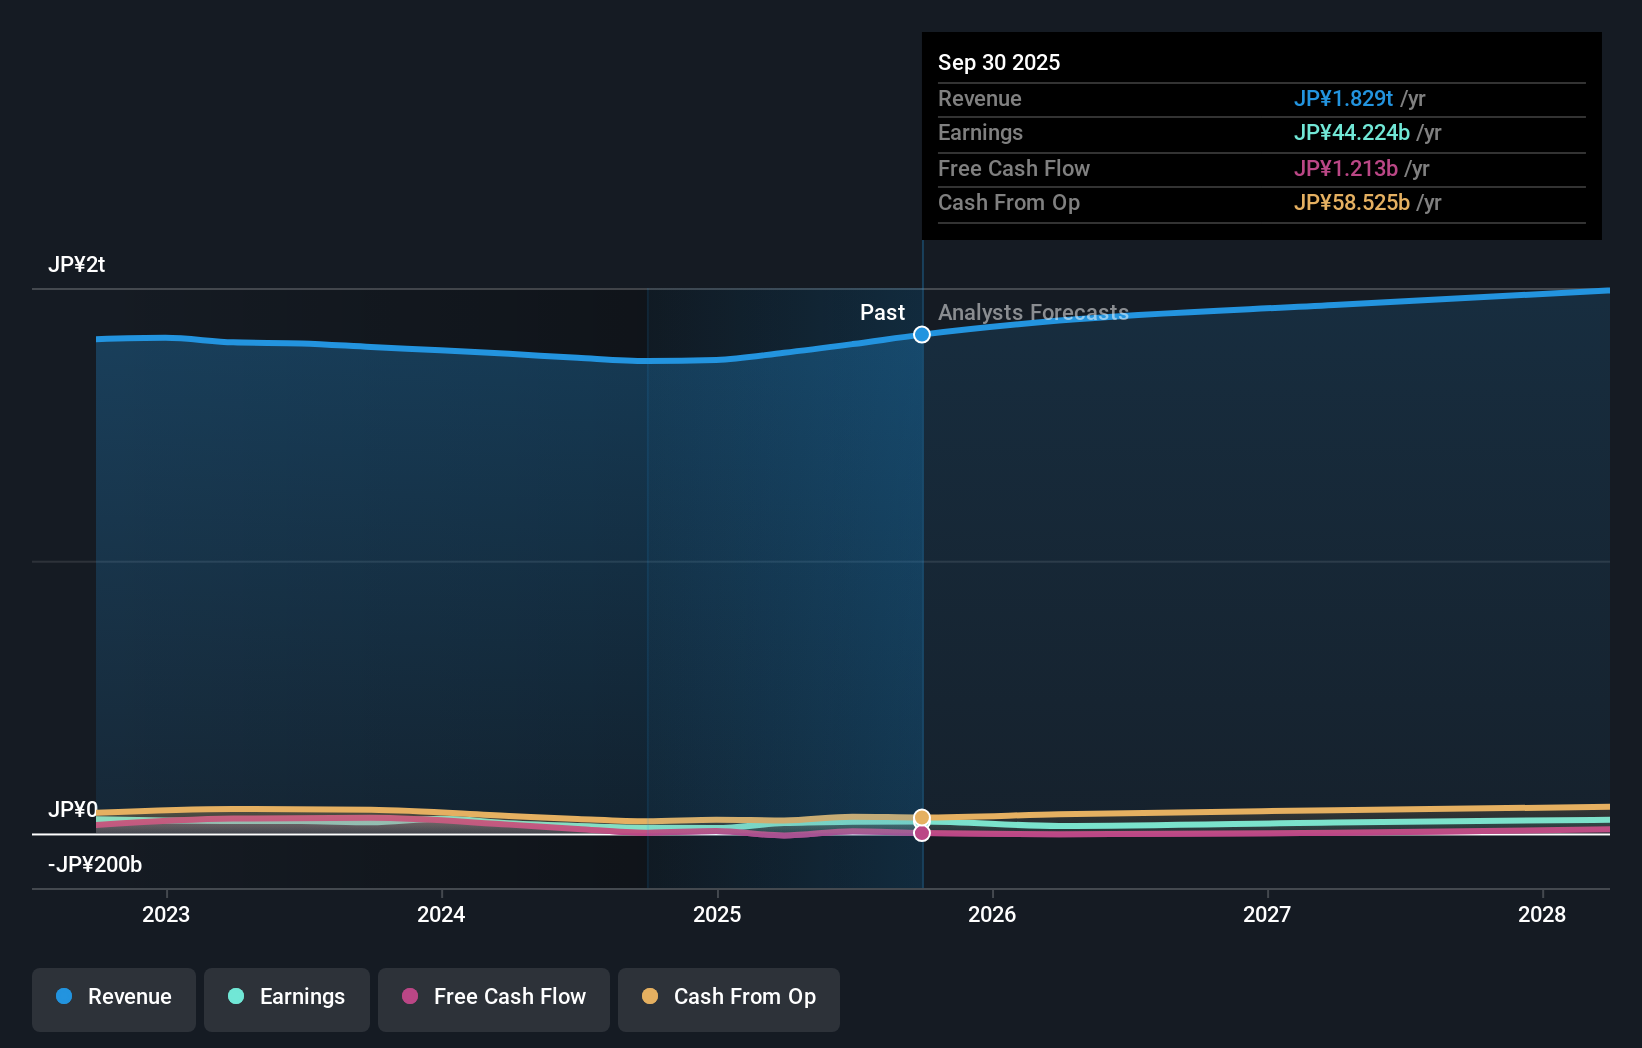Toggle the Free Cash Flow series off
Viewport: 1642px width, 1048px height.
point(493,997)
